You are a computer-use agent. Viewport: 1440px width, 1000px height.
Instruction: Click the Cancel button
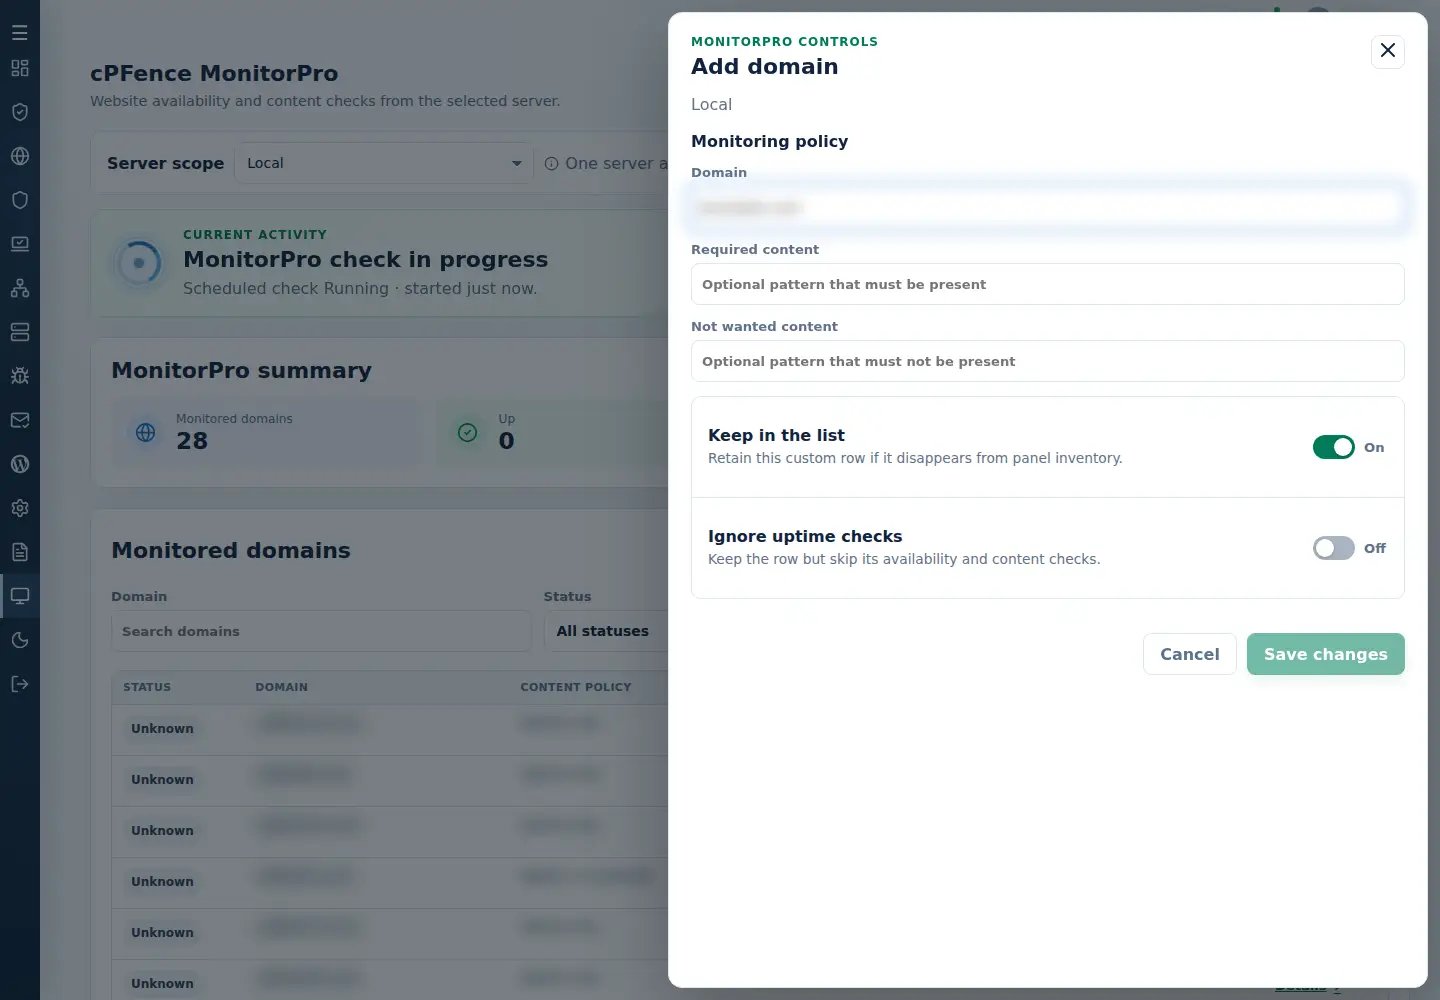pyautogui.click(x=1190, y=654)
